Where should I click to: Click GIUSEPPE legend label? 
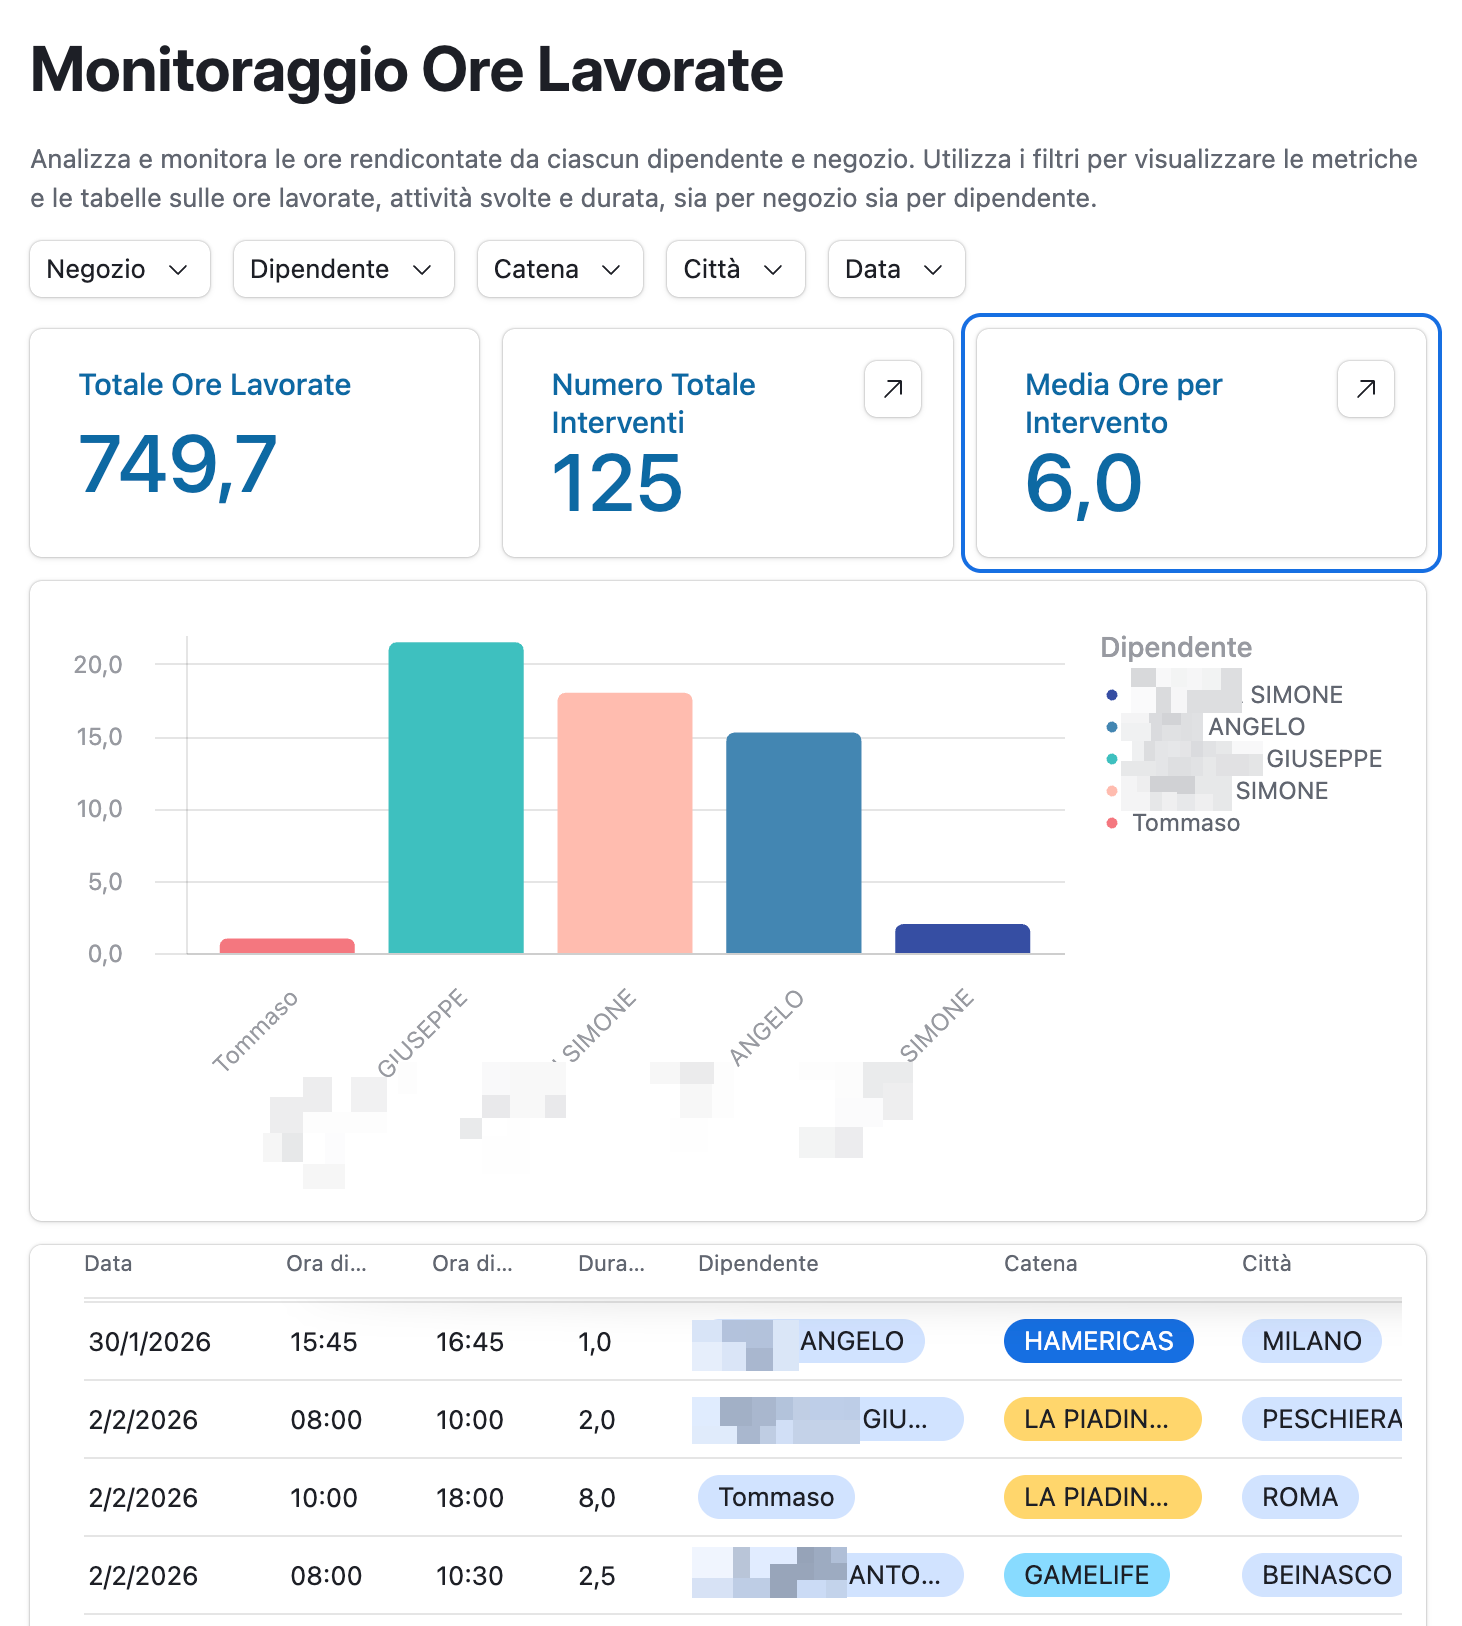coord(1324,759)
